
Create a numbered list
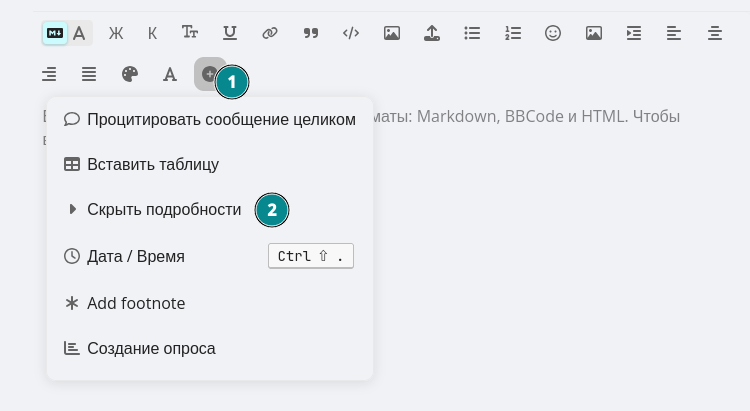click(513, 33)
